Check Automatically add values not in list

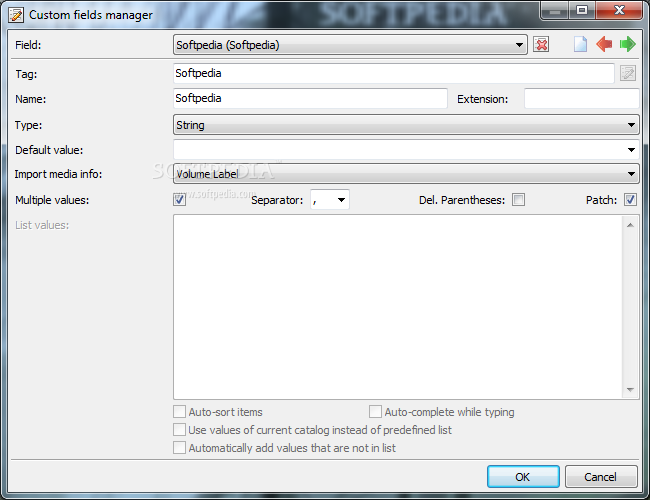coord(179,448)
